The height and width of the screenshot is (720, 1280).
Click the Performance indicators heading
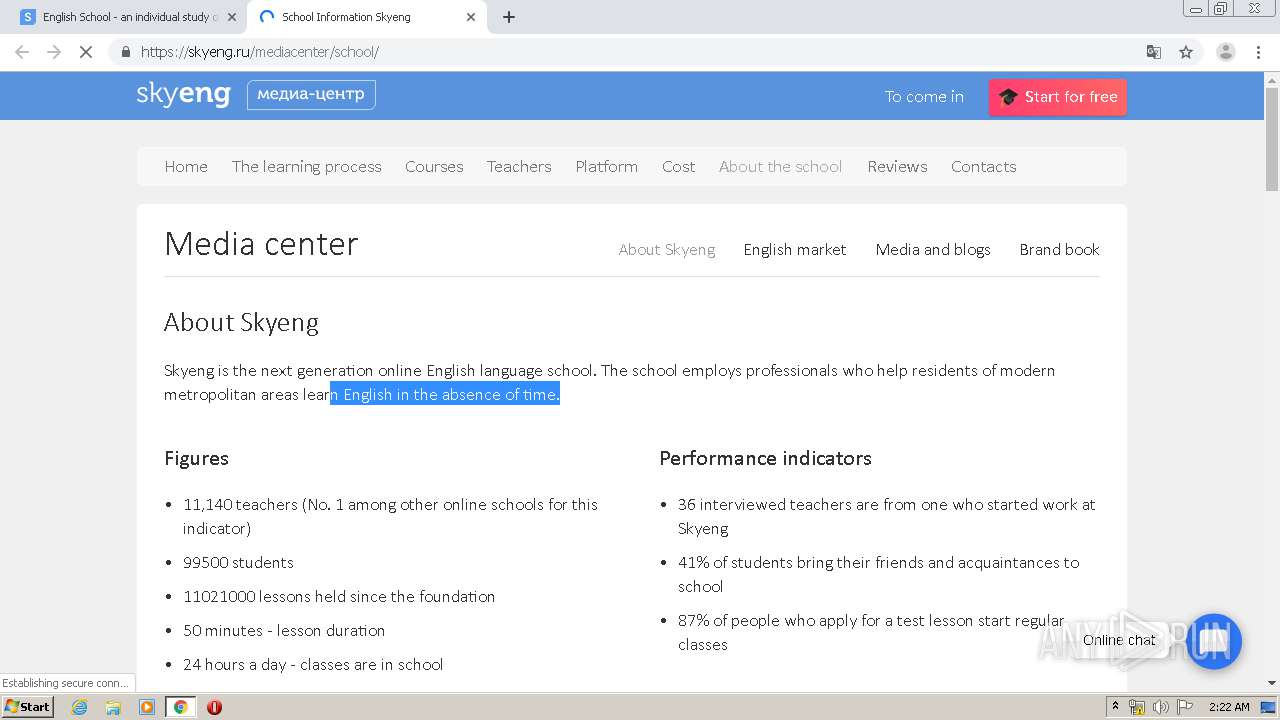tap(765, 458)
